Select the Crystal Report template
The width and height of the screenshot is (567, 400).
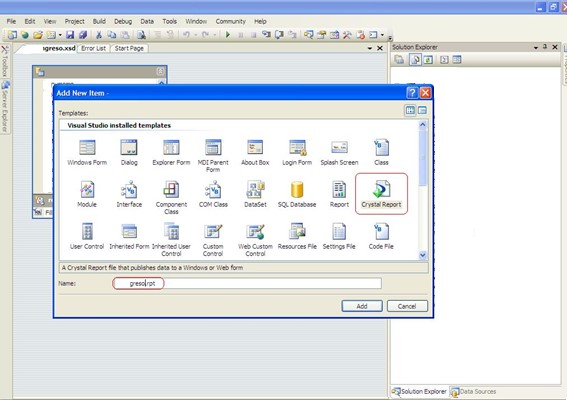[x=381, y=194]
